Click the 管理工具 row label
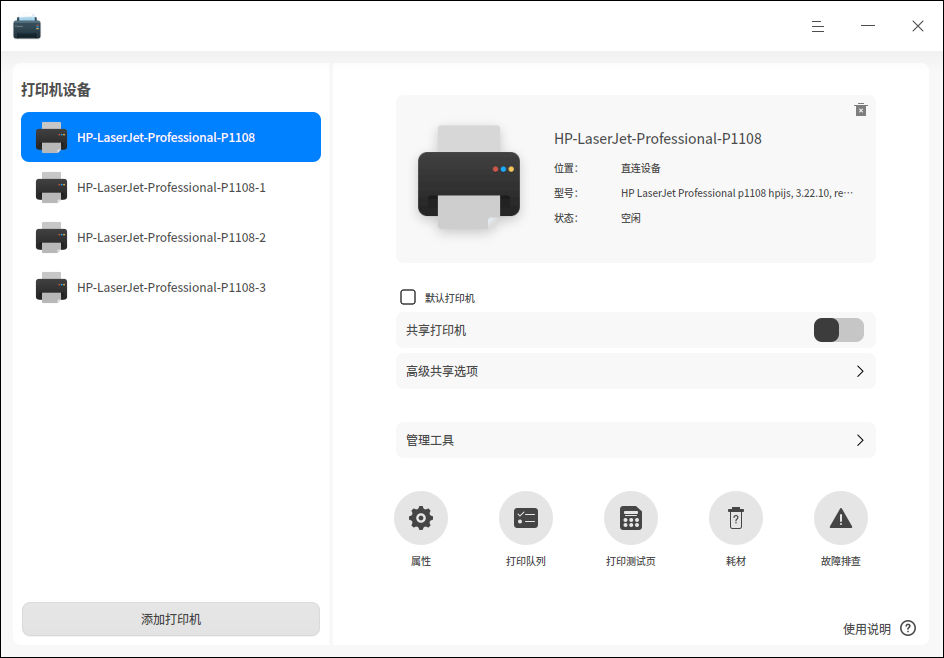Viewport: 944px width, 658px height. (x=430, y=441)
